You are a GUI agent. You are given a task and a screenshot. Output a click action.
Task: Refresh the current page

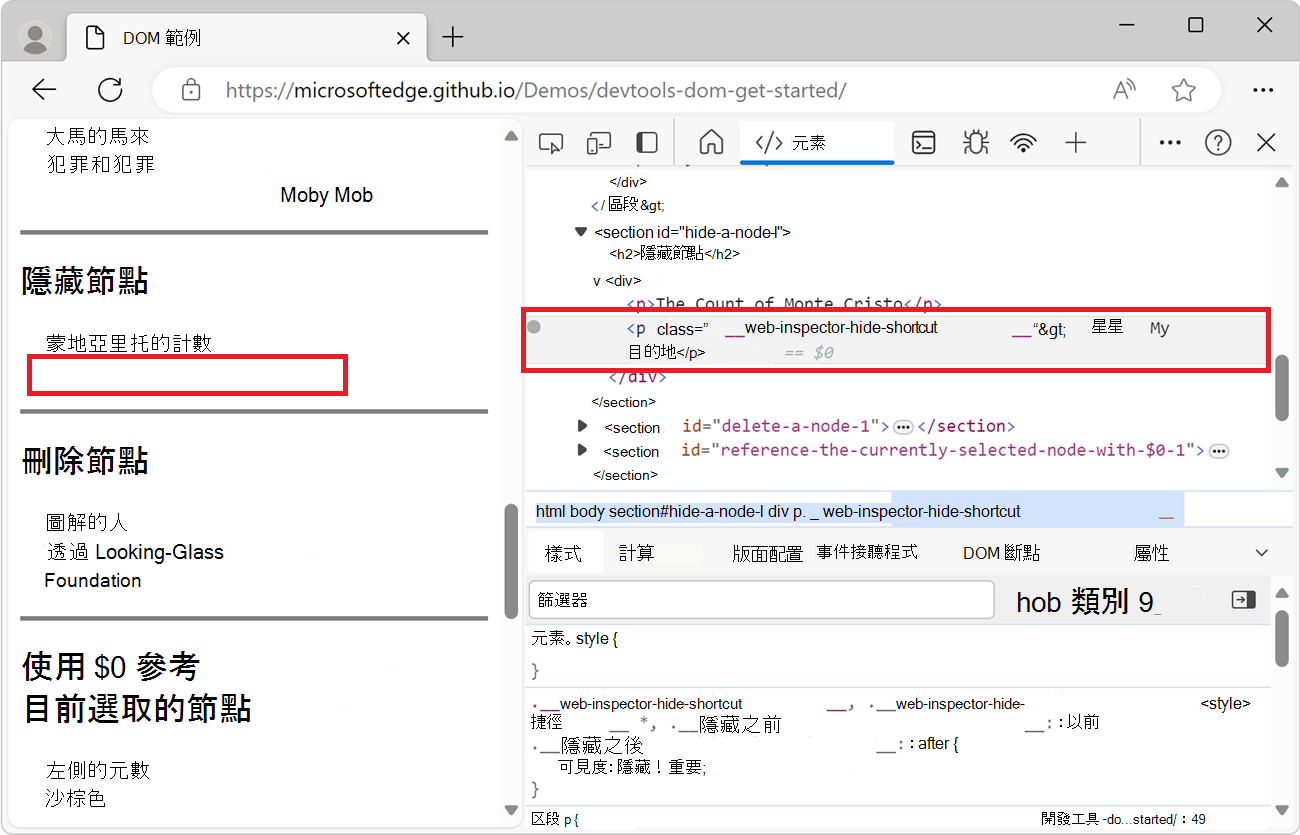click(x=110, y=90)
